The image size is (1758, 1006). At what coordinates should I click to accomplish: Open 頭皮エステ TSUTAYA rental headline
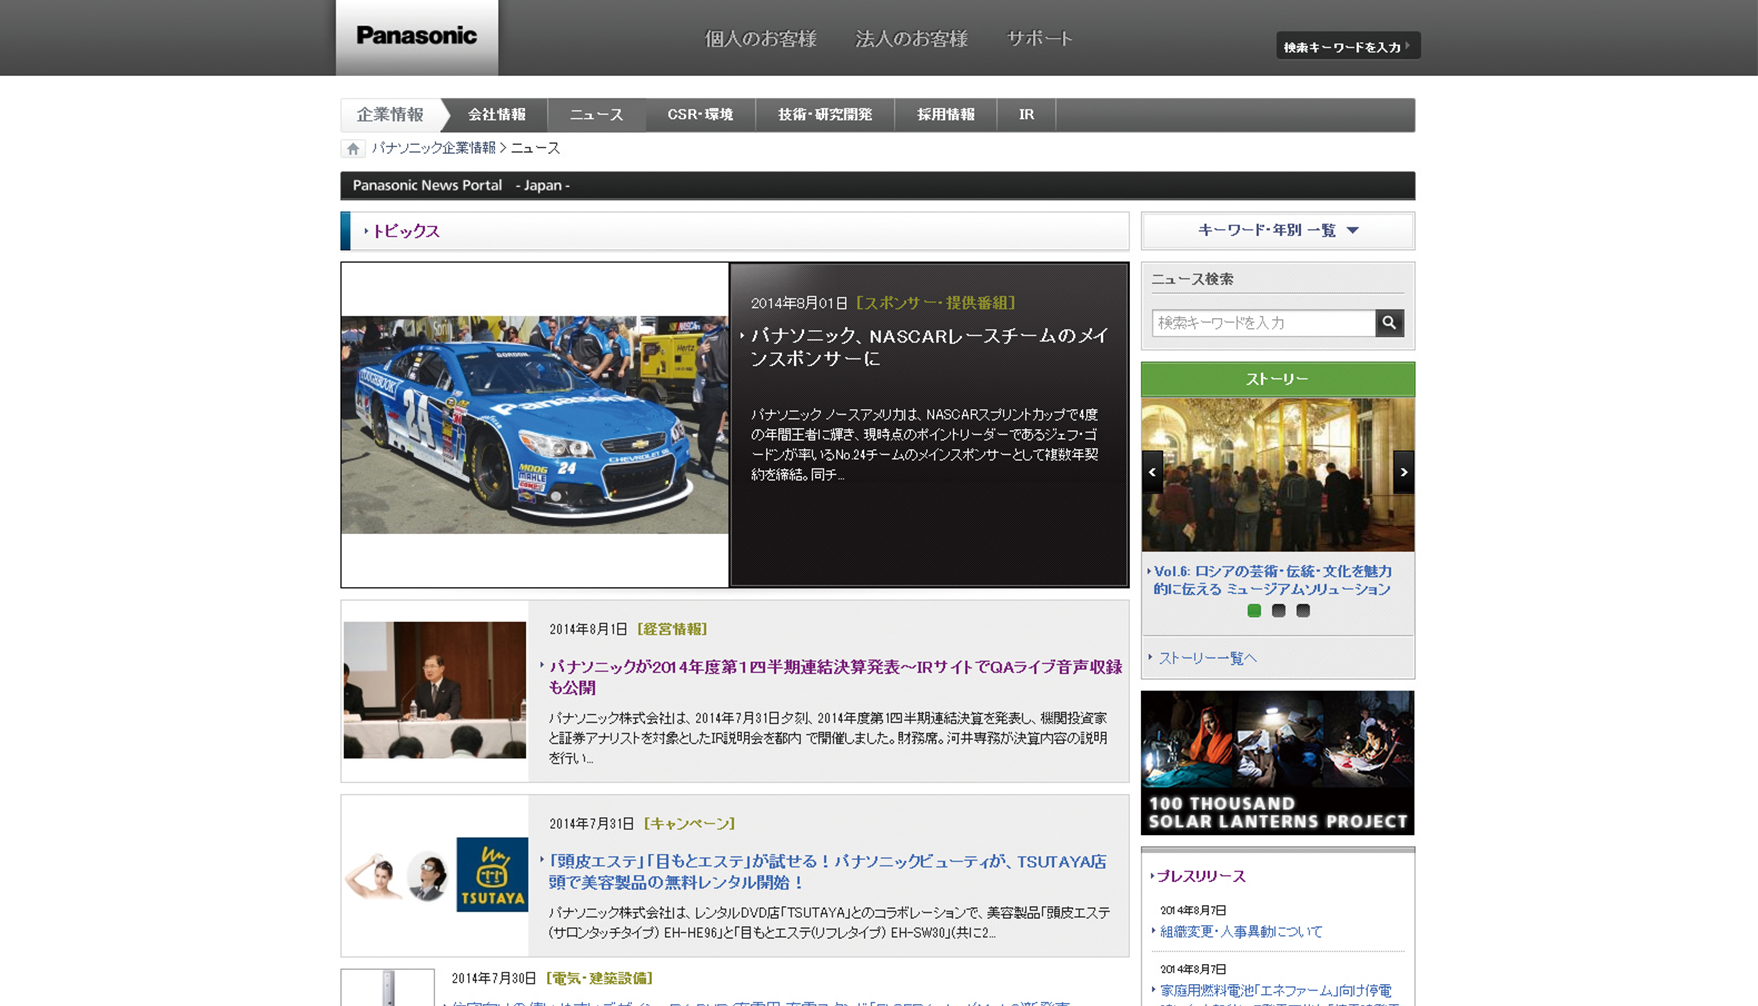coord(828,872)
